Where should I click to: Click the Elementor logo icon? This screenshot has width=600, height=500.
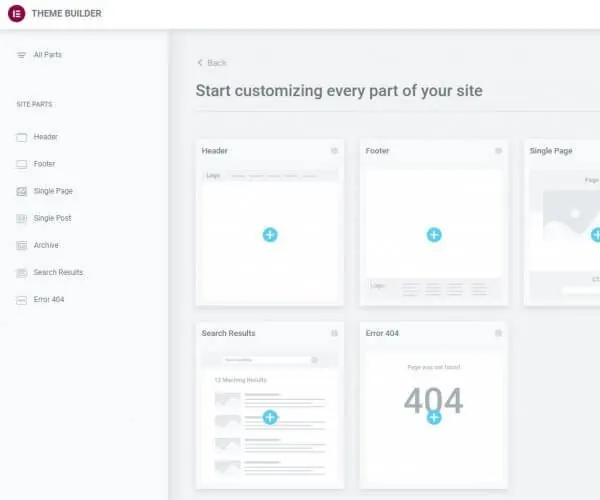pos(16,13)
